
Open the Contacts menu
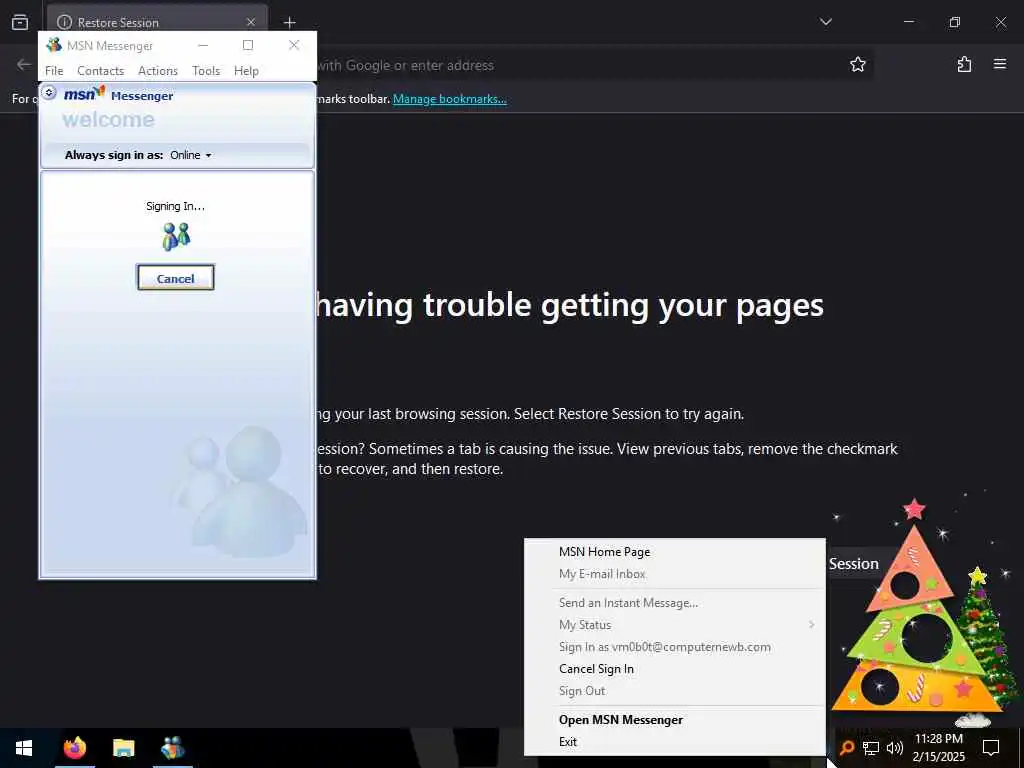click(x=101, y=71)
